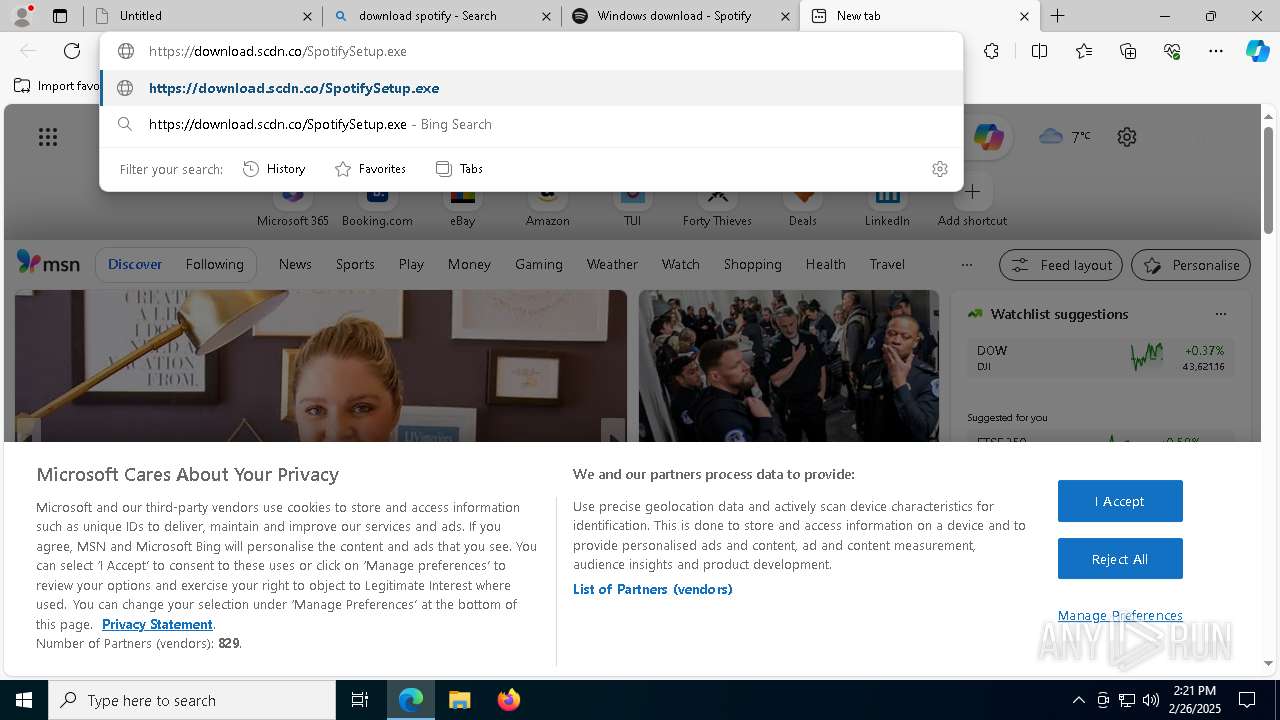1280x720 pixels.
Task: Open Task View in the taskbar
Action: [x=360, y=700]
